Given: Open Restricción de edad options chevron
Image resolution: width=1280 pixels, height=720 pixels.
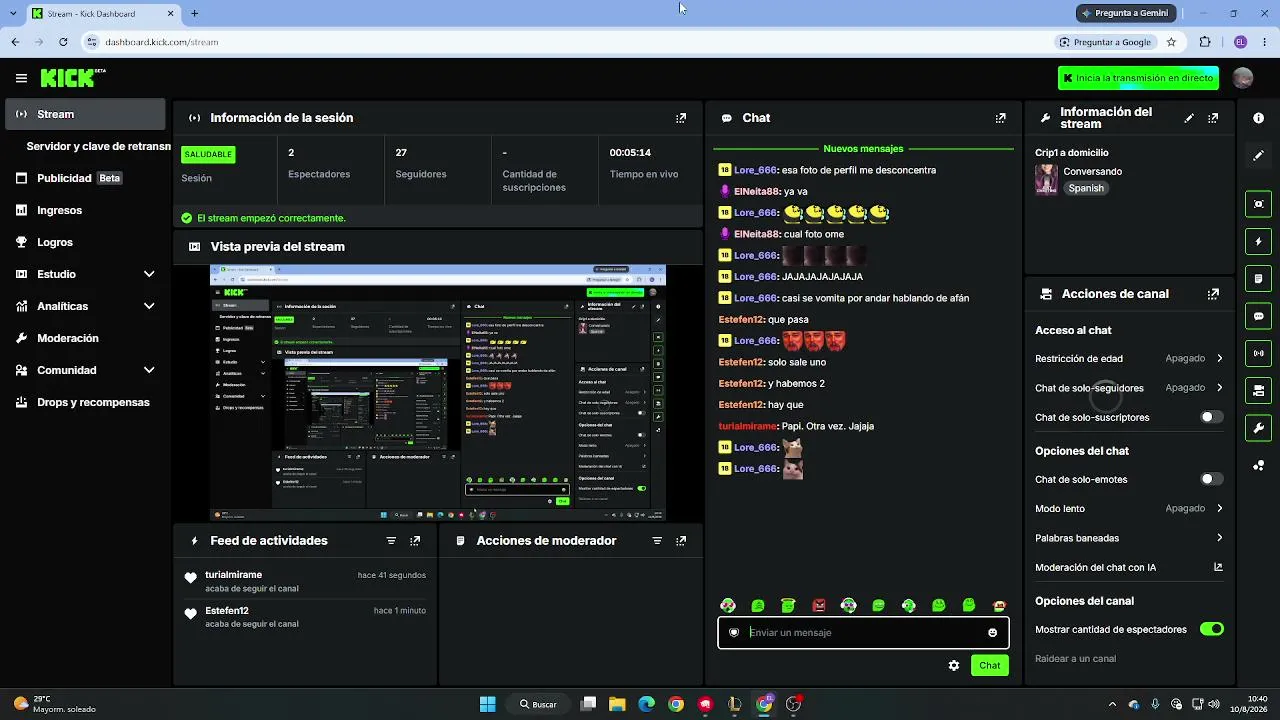Looking at the screenshot, I should pyautogui.click(x=1219, y=359).
